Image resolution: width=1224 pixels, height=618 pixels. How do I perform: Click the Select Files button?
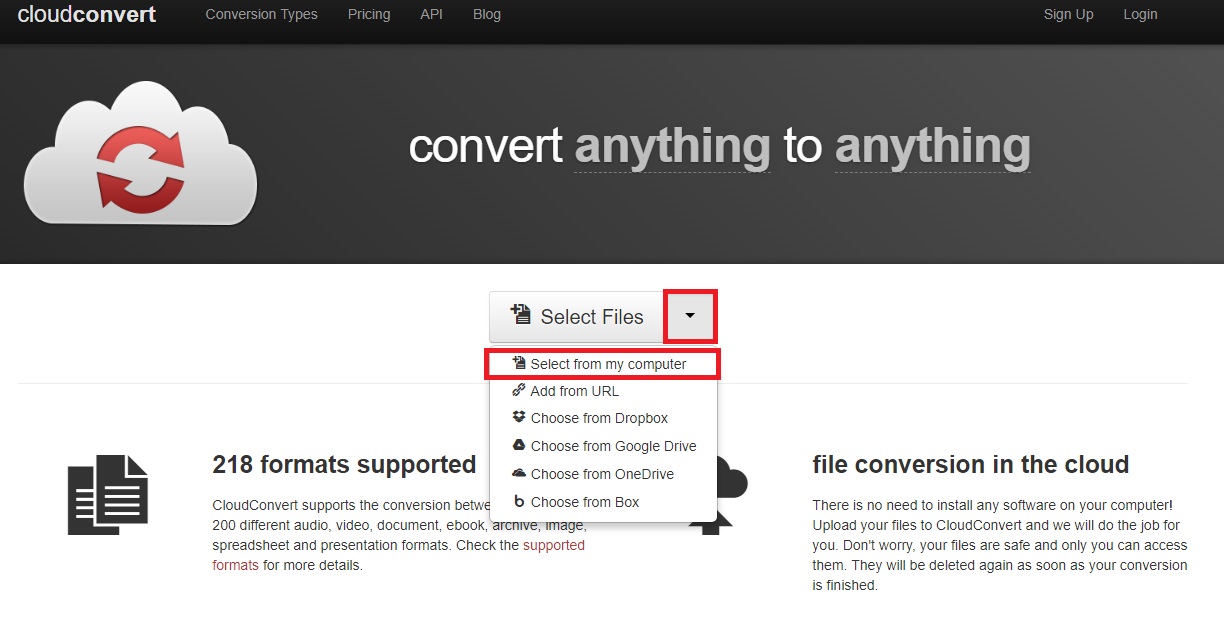point(577,317)
